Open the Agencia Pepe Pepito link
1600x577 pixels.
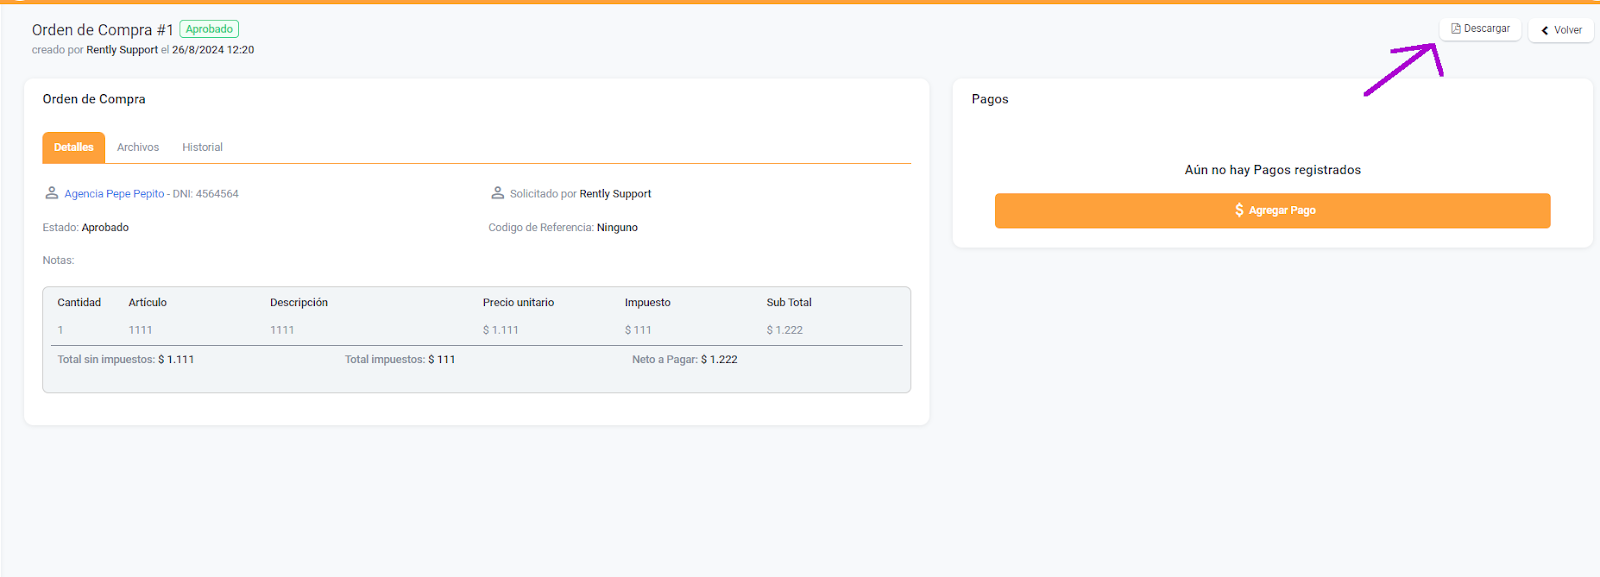[114, 194]
